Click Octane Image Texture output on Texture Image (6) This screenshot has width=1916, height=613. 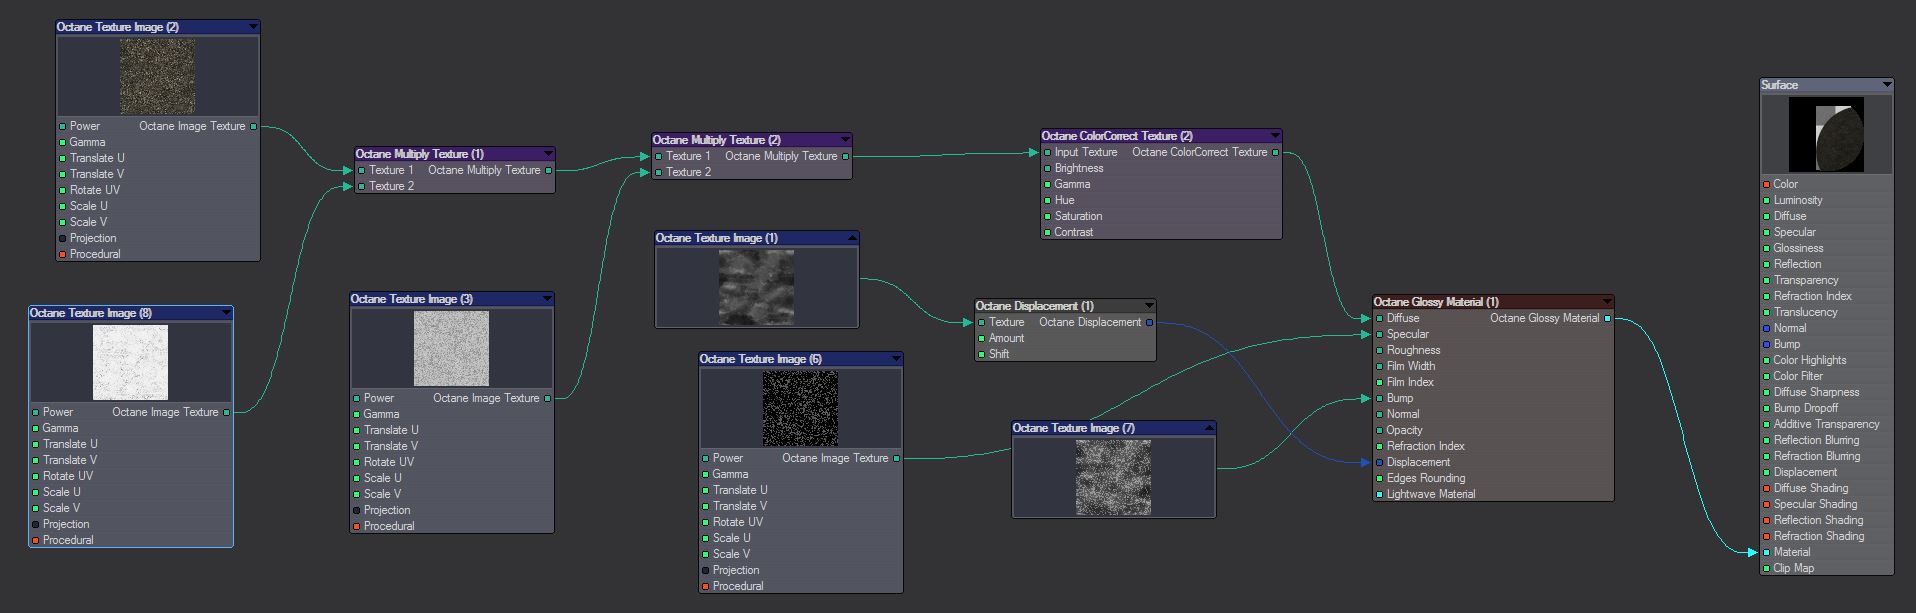click(x=896, y=458)
